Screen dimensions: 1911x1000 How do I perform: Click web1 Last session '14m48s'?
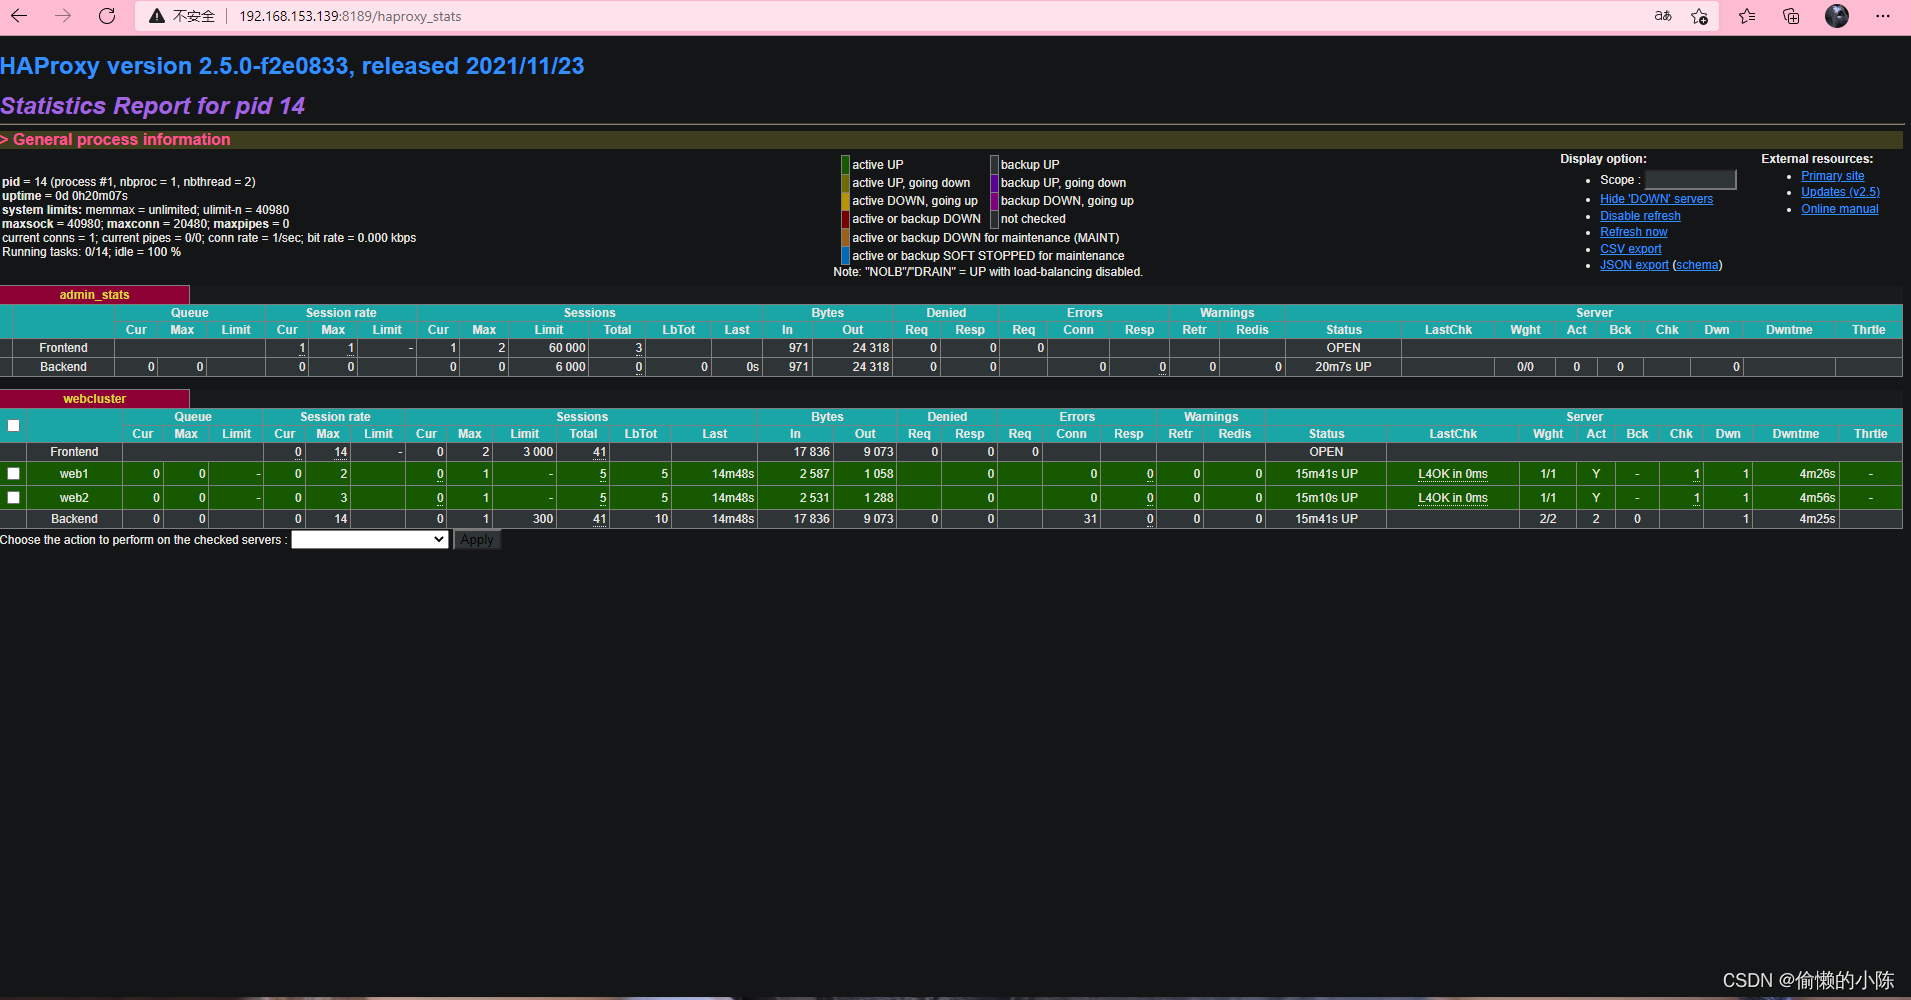[x=733, y=474]
